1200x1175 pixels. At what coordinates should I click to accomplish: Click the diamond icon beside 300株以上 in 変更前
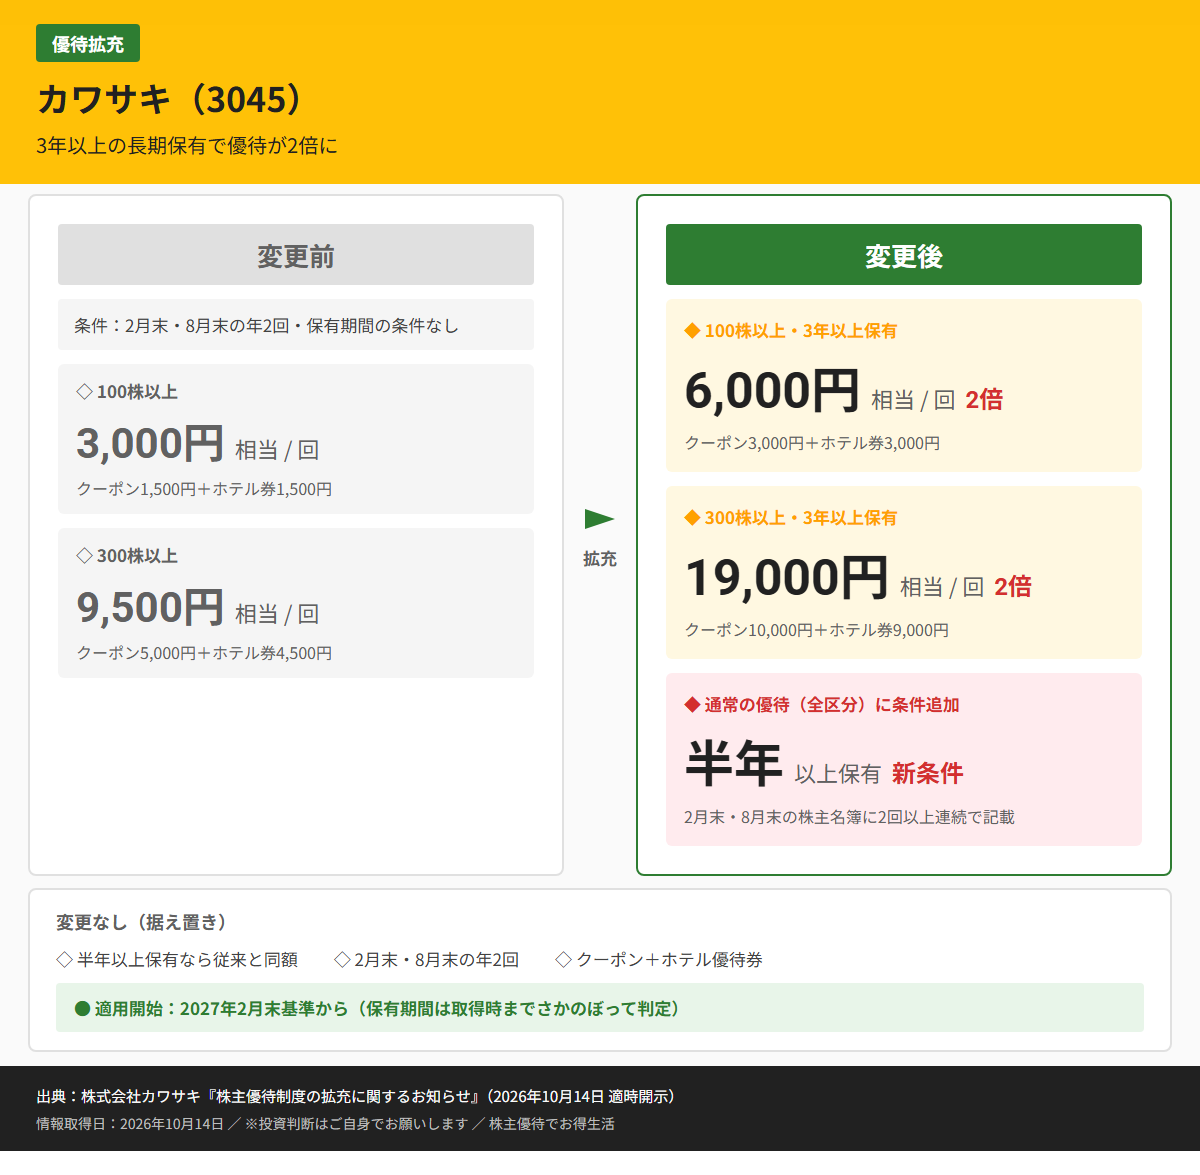click(84, 556)
